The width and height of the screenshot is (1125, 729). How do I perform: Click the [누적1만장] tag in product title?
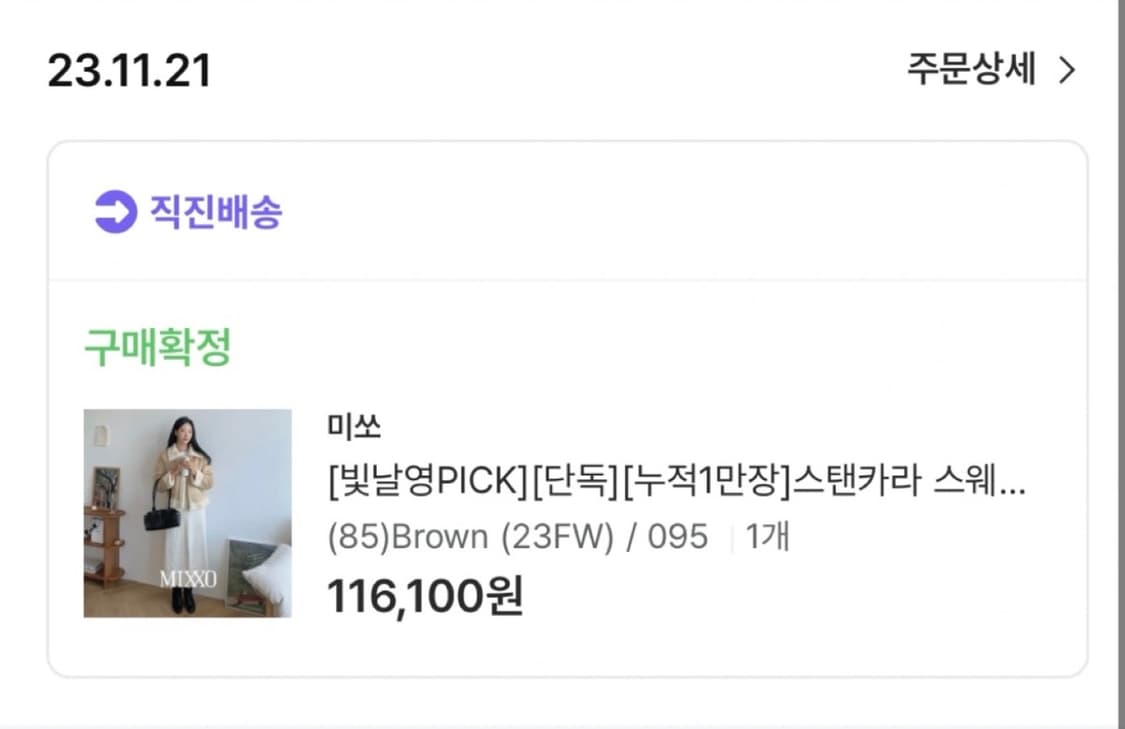coord(706,480)
